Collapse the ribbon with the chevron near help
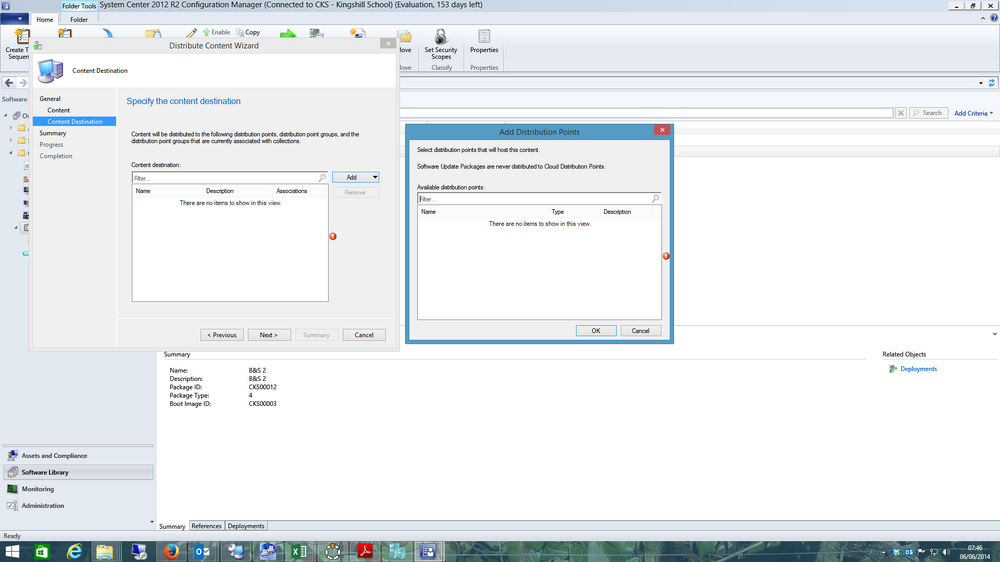 (983, 18)
